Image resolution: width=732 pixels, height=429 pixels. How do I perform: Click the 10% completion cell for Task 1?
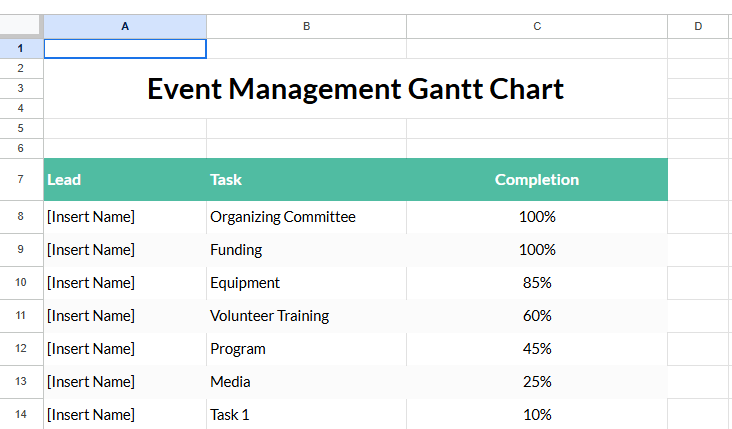(x=536, y=415)
